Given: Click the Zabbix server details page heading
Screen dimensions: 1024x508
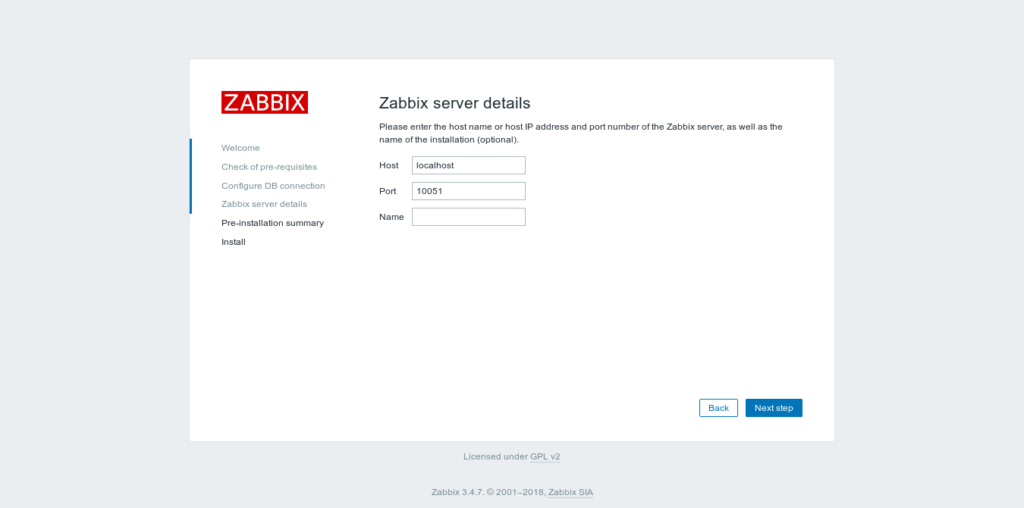Looking at the screenshot, I should tap(454, 103).
